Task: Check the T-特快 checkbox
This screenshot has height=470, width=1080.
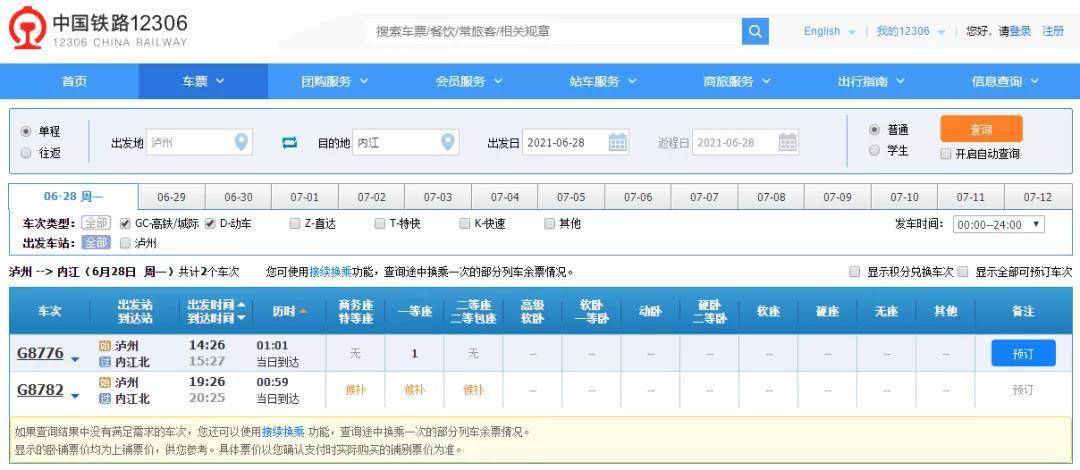Action: (380, 223)
